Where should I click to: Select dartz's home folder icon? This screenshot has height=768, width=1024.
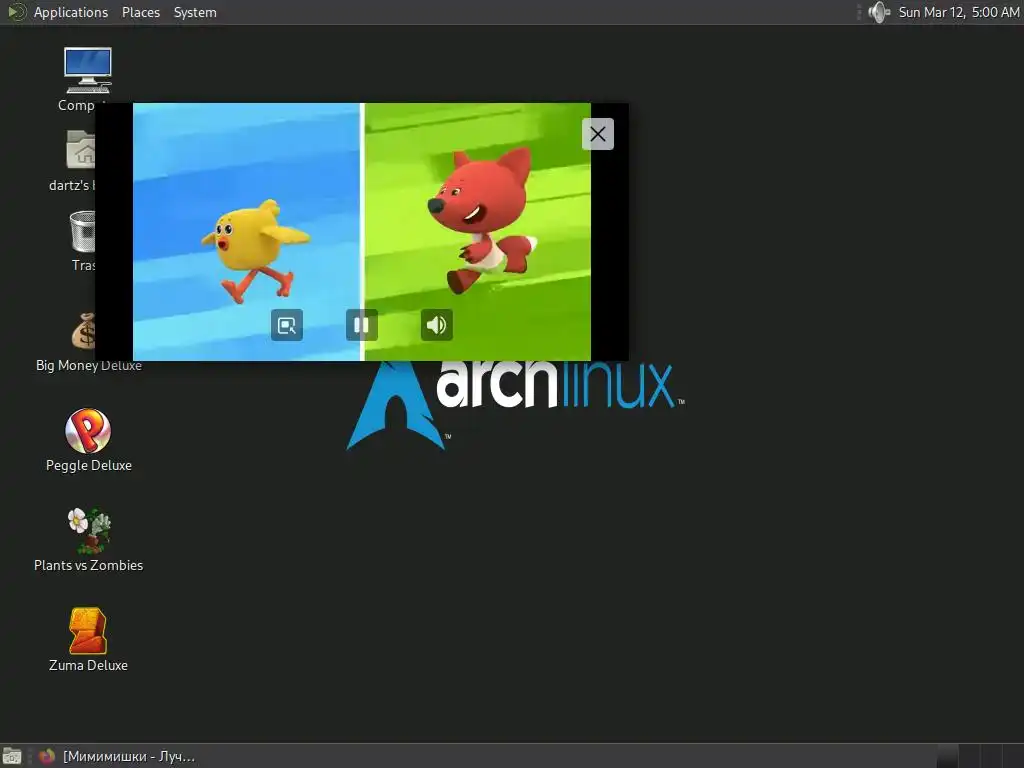tap(81, 150)
